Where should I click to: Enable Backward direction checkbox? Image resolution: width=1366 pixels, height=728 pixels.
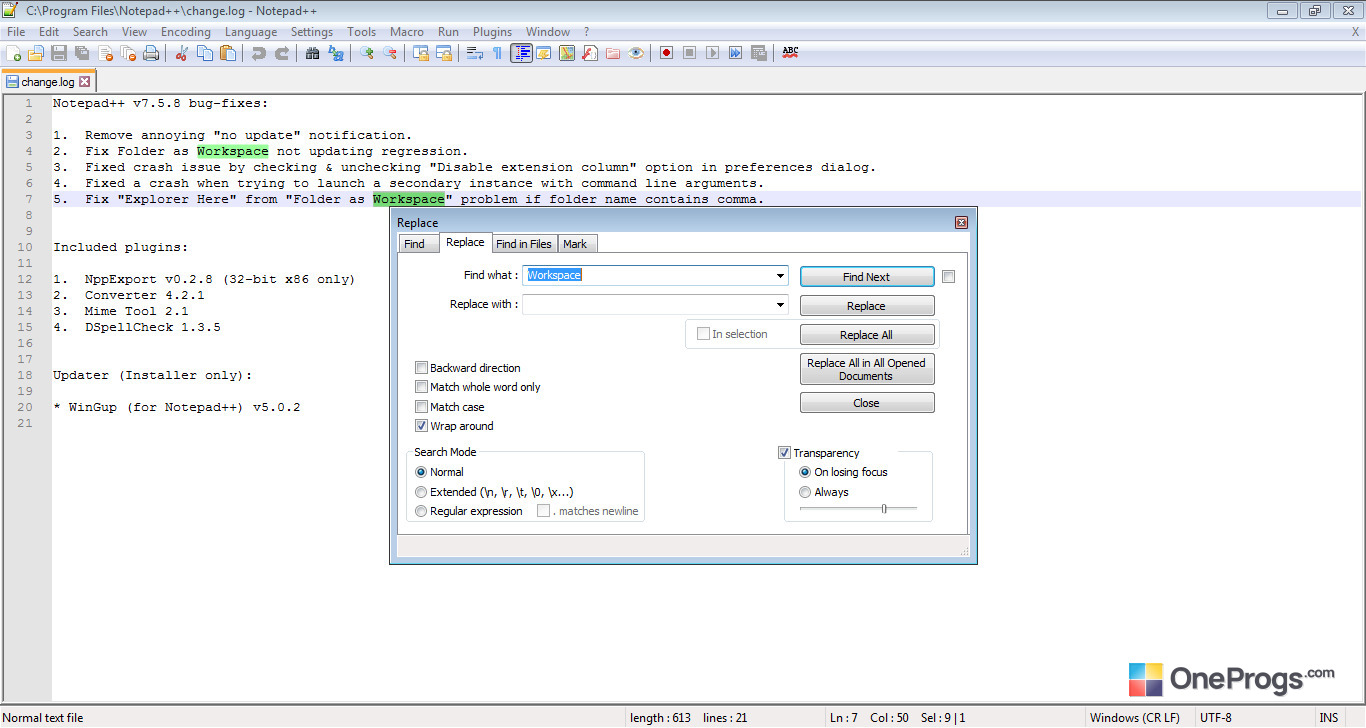pyautogui.click(x=422, y=368)
